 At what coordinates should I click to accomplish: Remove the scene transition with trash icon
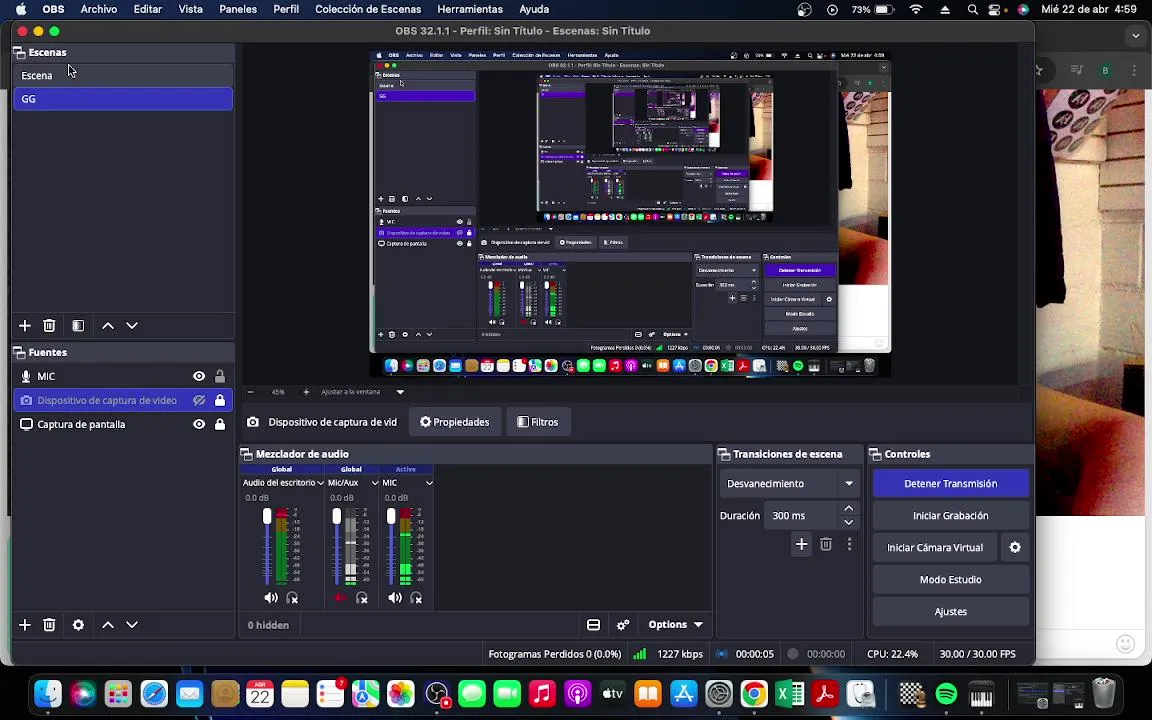click(826, 544)
